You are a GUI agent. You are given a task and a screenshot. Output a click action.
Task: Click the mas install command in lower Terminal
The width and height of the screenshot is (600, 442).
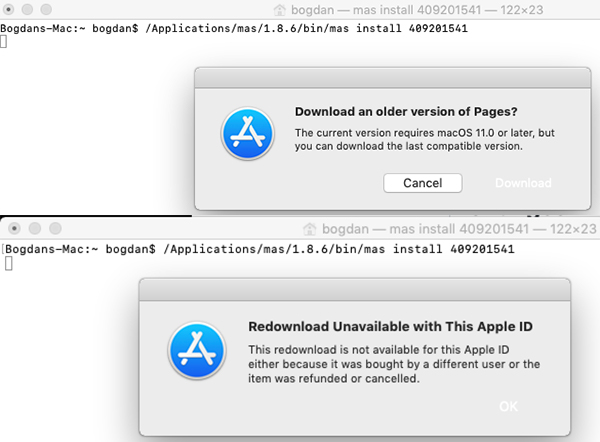pyautogui.click(x=339, y=249)
